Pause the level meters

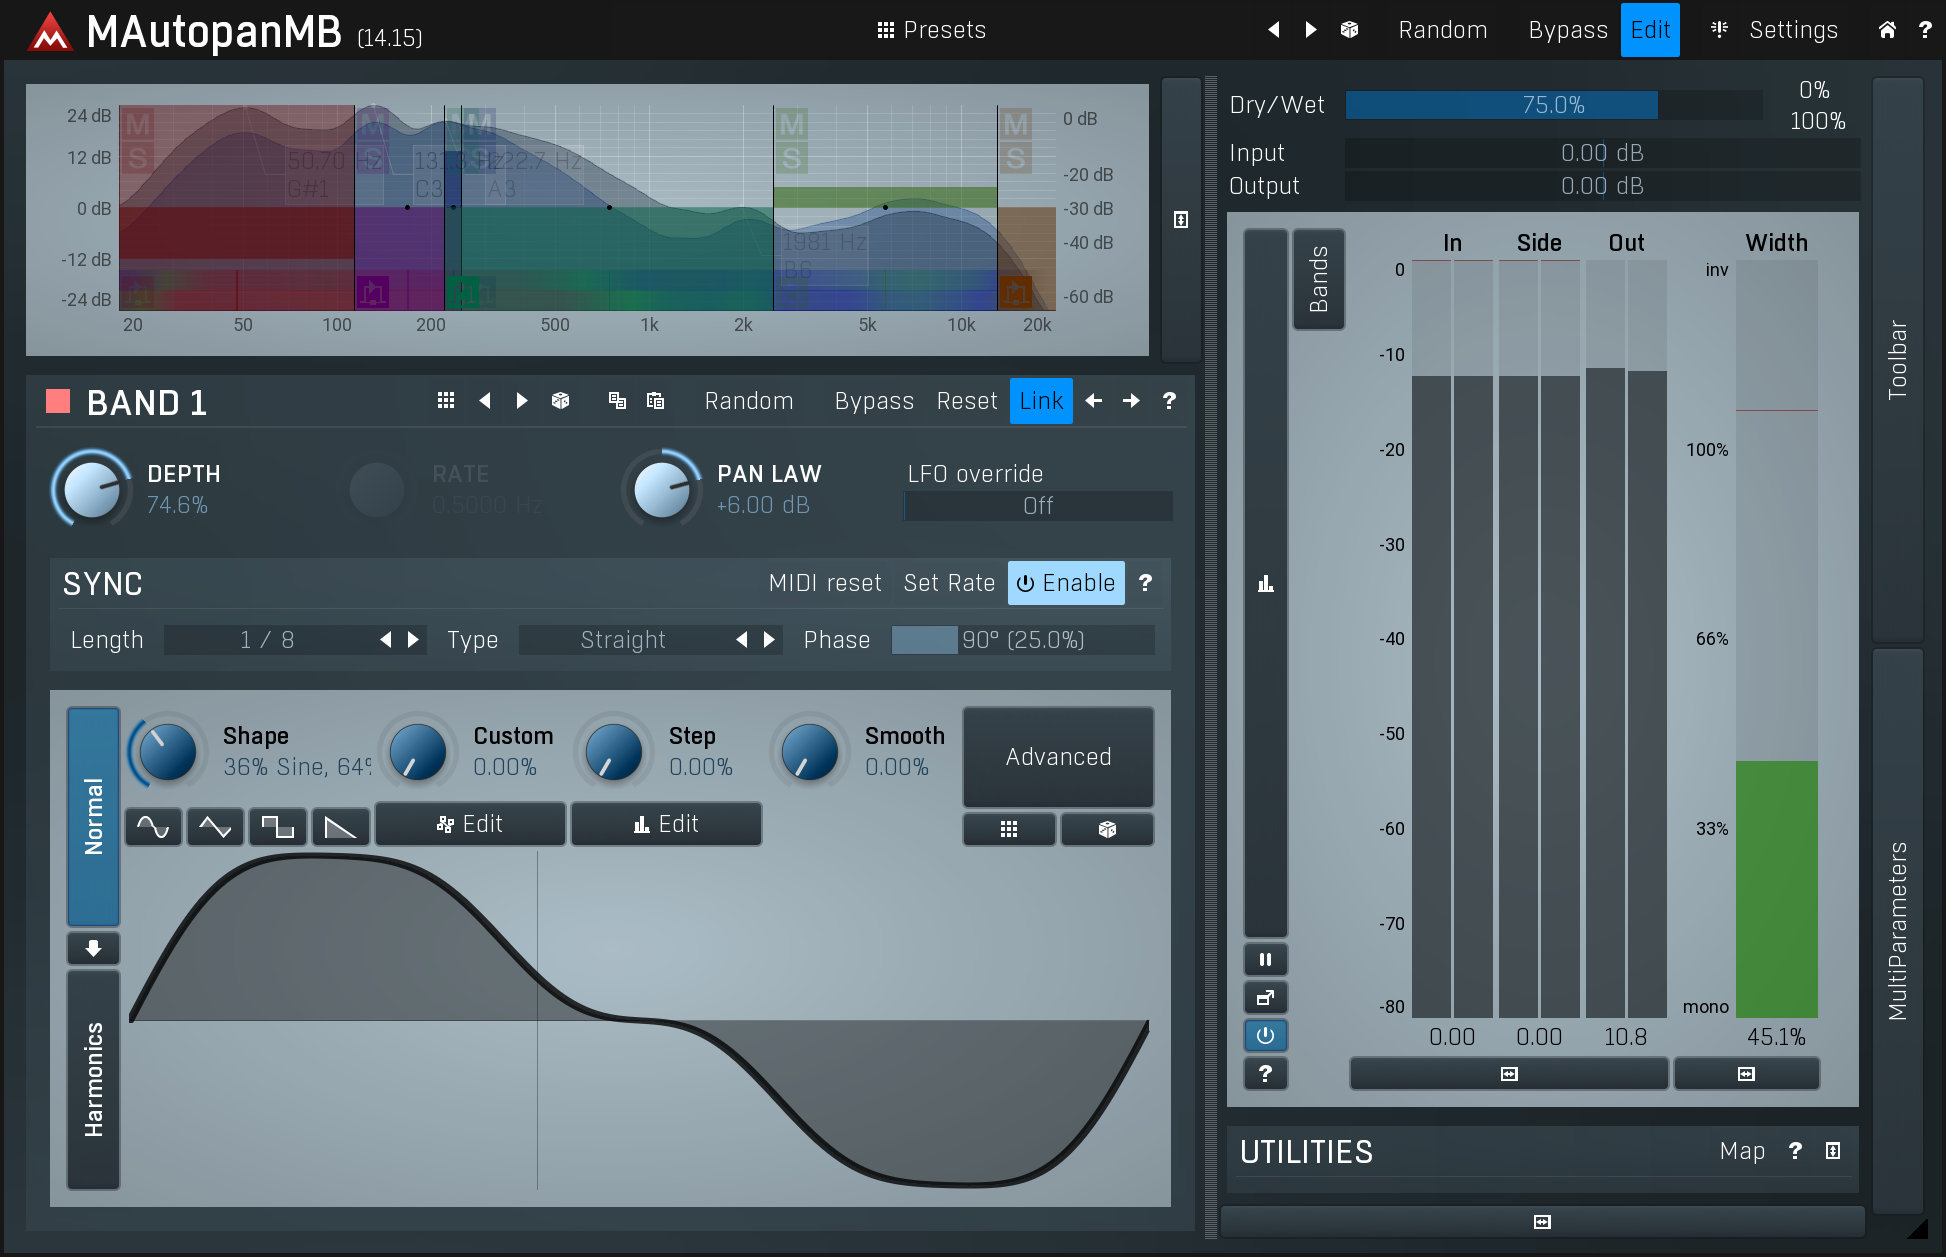1265,959
